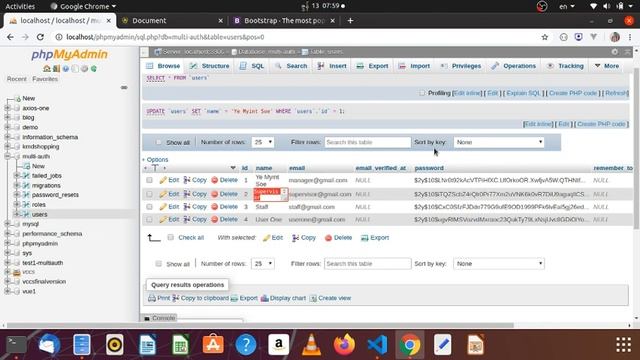The width and height of the screenshot is (640, 360).
Task: Open the Export tab
Action: (372, 66)
